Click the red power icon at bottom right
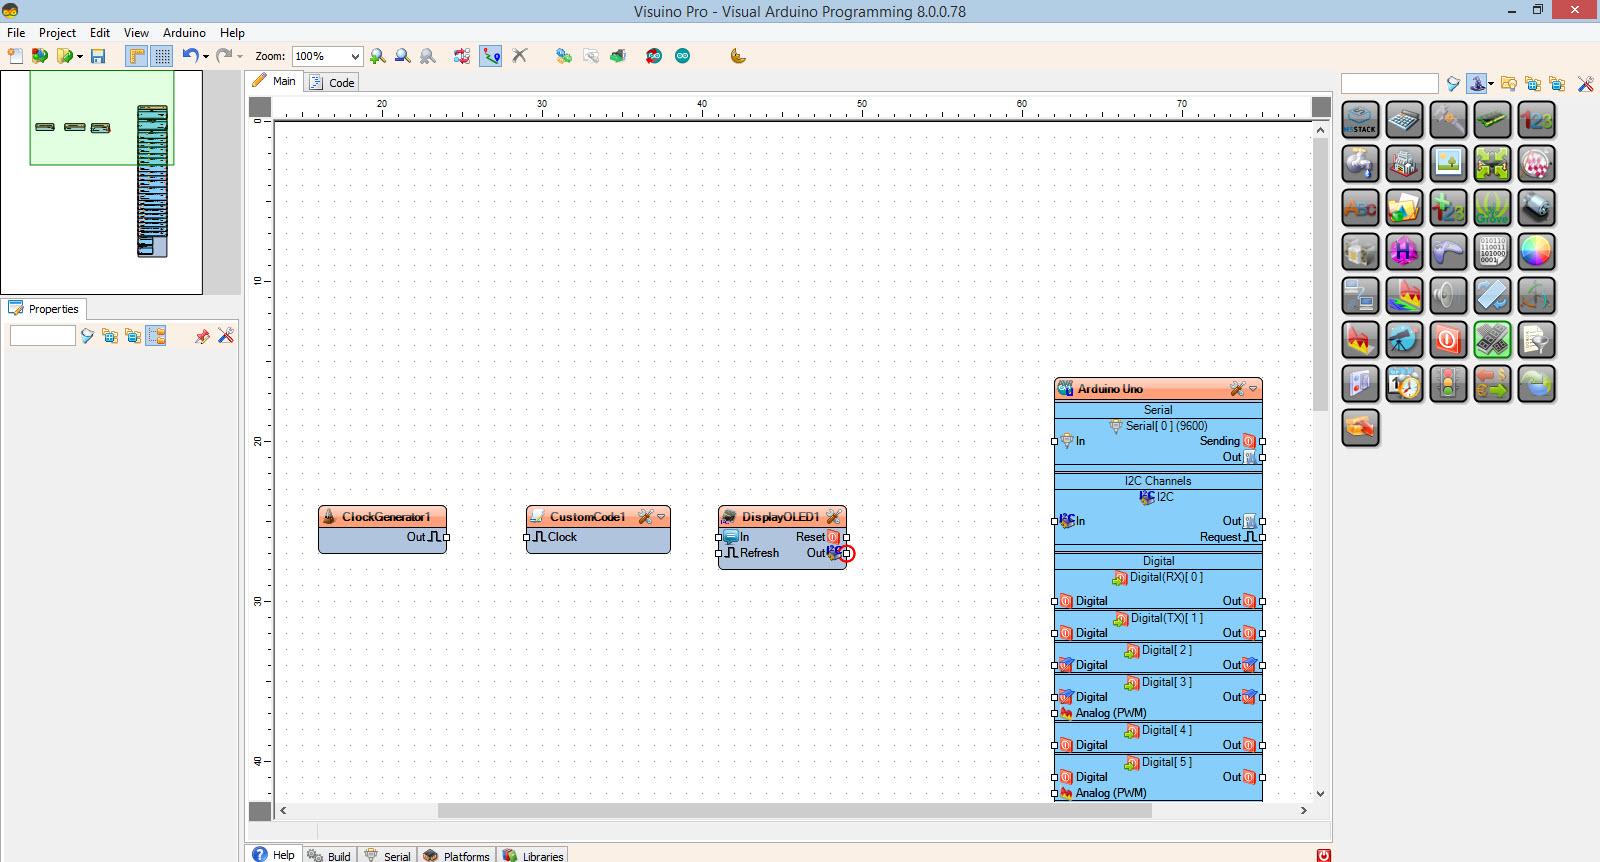 click(1324, 855)
